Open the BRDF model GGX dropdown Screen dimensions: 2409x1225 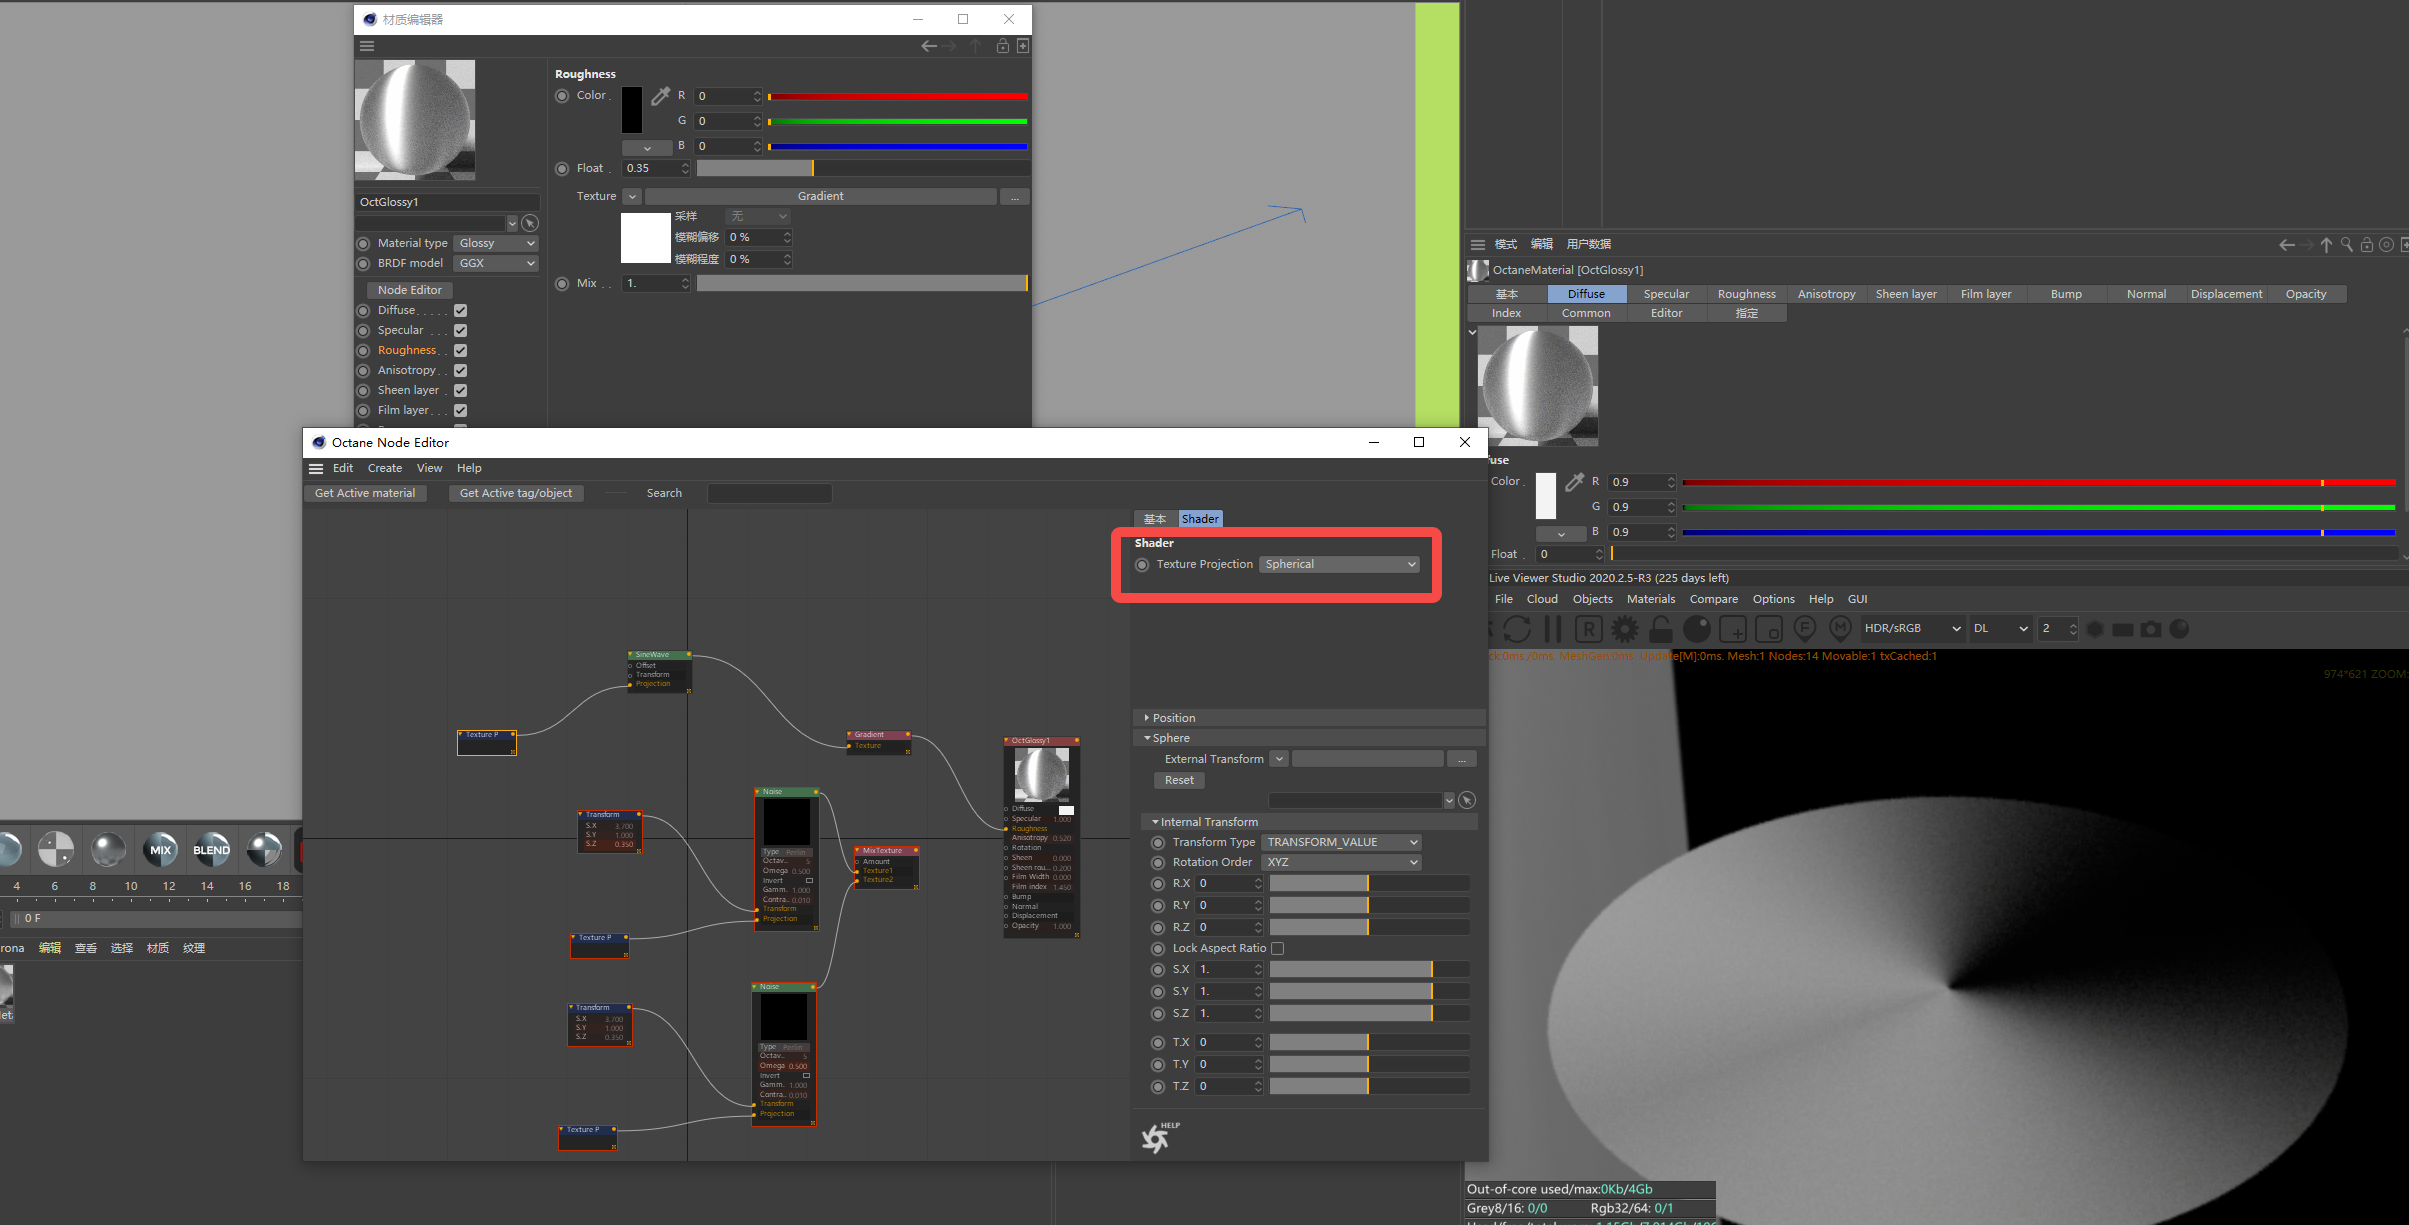coord(497,263)
